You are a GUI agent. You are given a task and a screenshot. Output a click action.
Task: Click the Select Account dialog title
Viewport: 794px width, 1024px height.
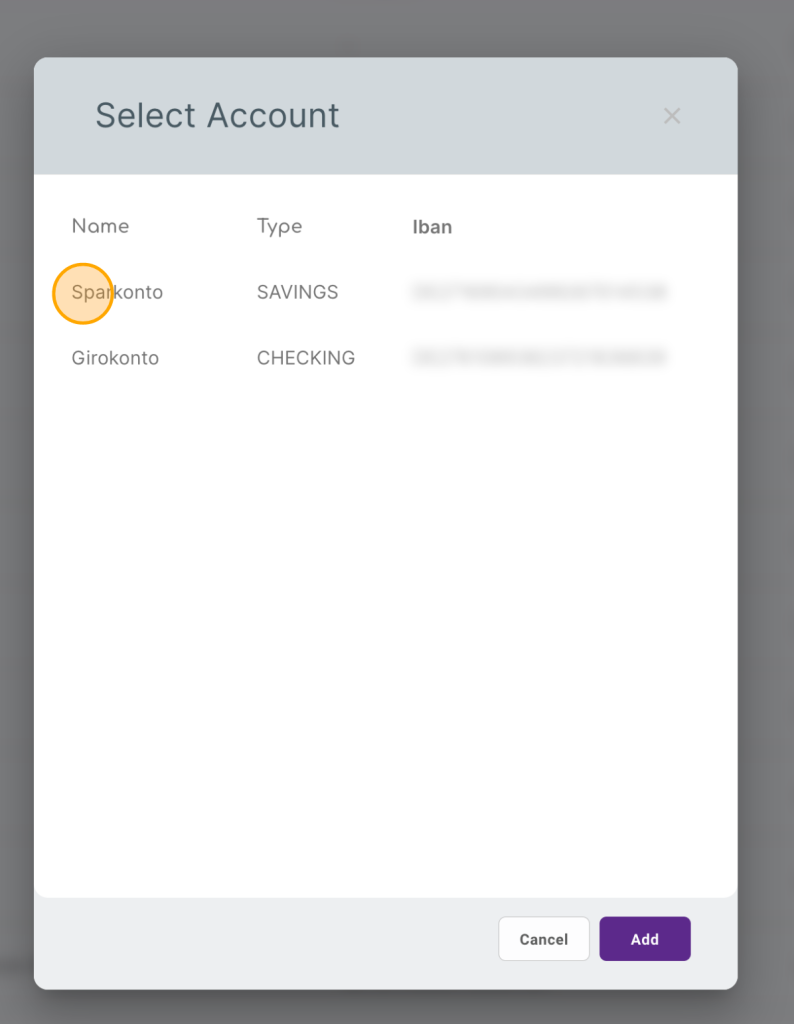[x=217, y=116]
